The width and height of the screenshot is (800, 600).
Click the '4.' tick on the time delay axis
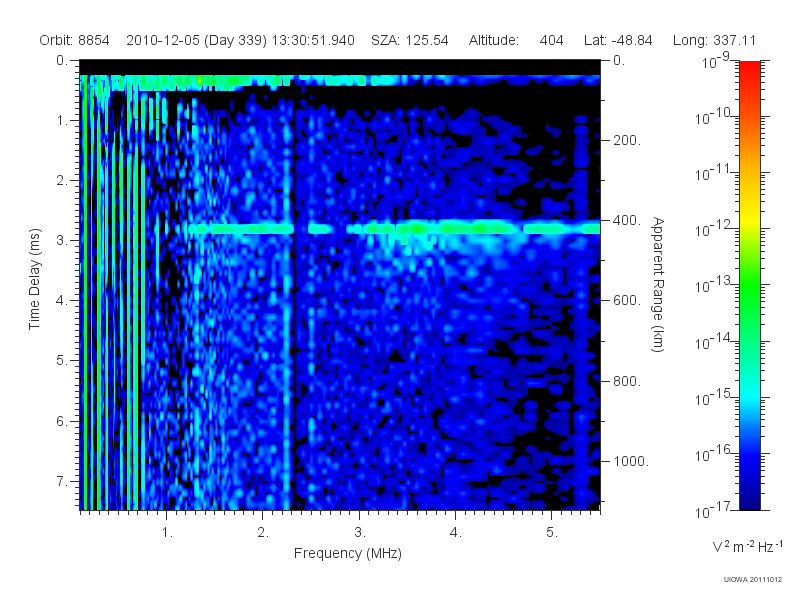point(62,301)
